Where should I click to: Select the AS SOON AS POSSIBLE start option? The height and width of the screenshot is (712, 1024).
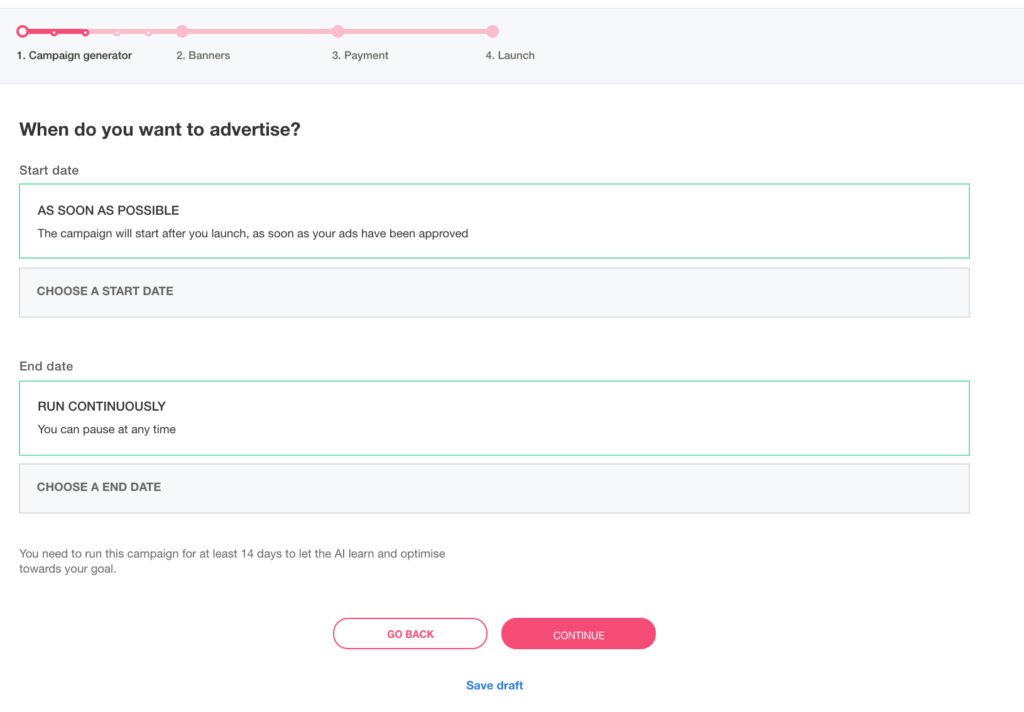[494, 221]
